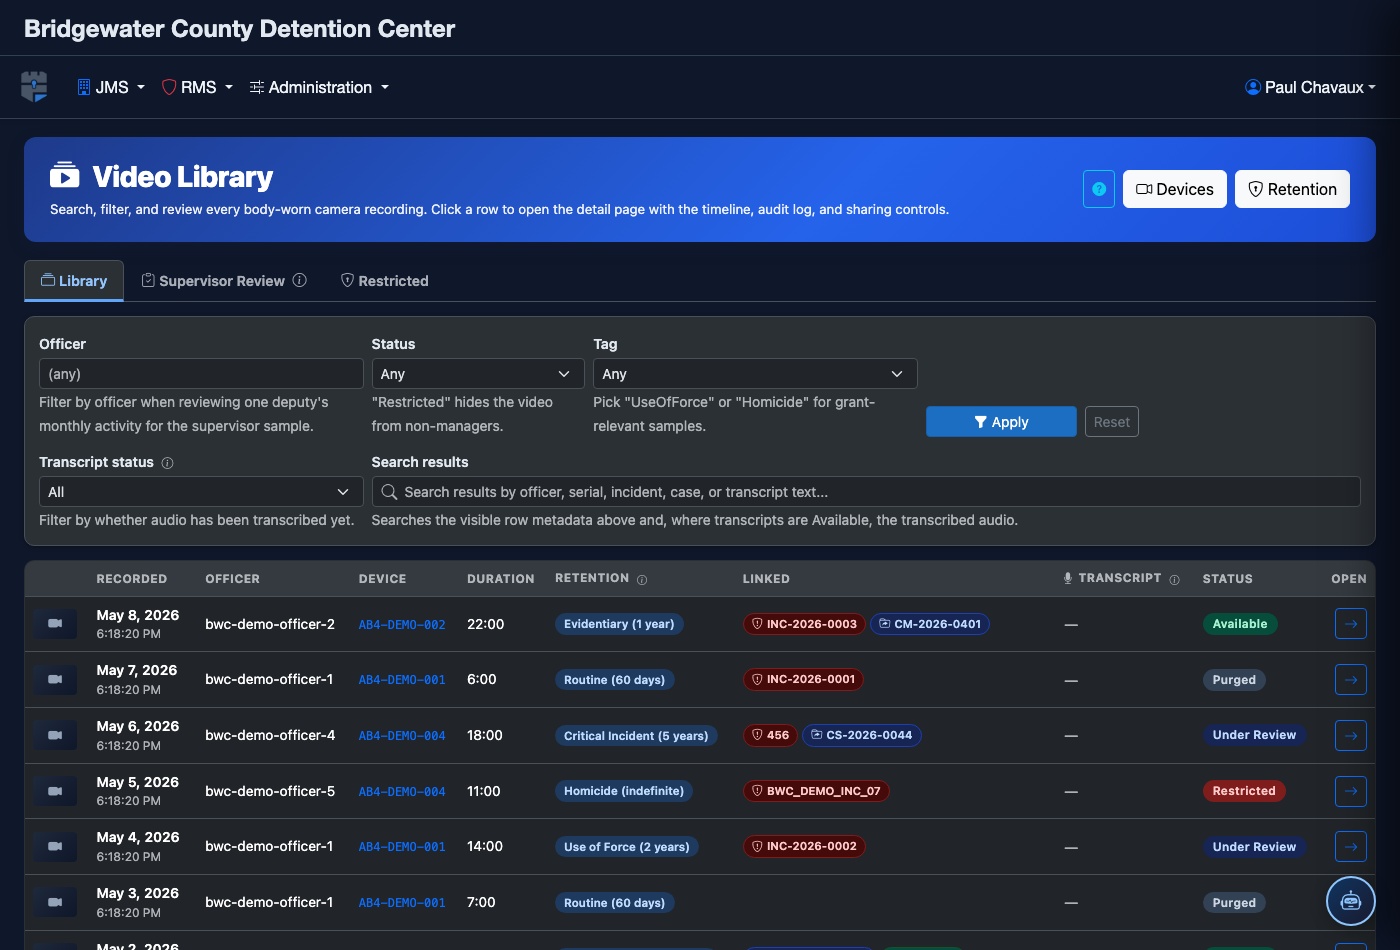Expand the JMS menu
The image size is (1400, 950).
click(111, 87)
